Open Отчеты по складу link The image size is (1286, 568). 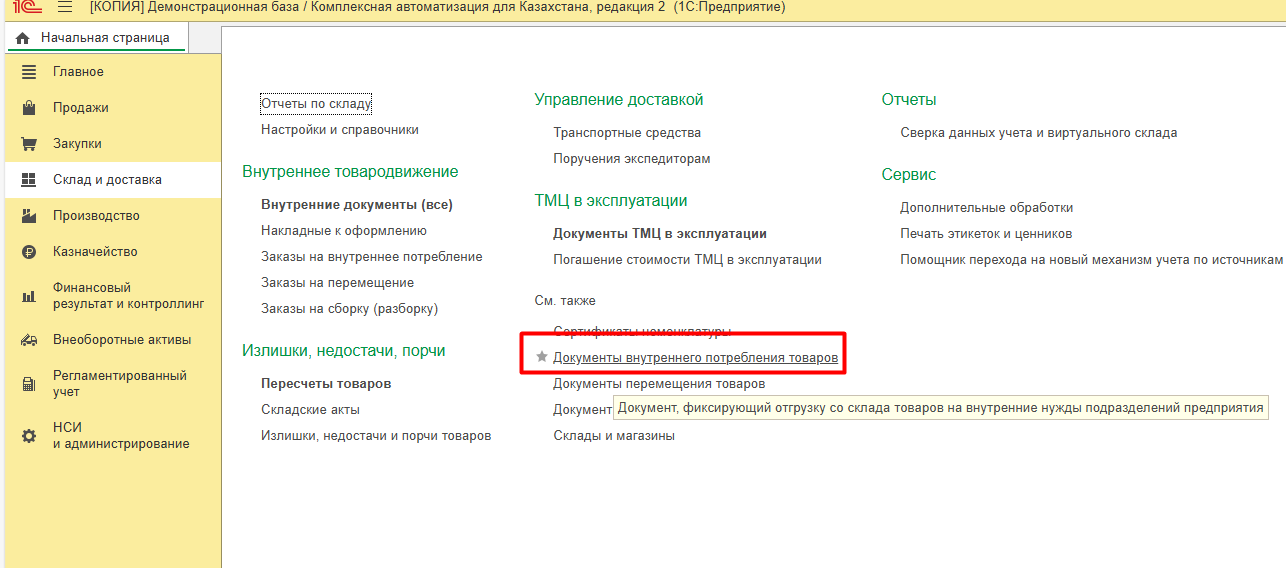[316, 103]
